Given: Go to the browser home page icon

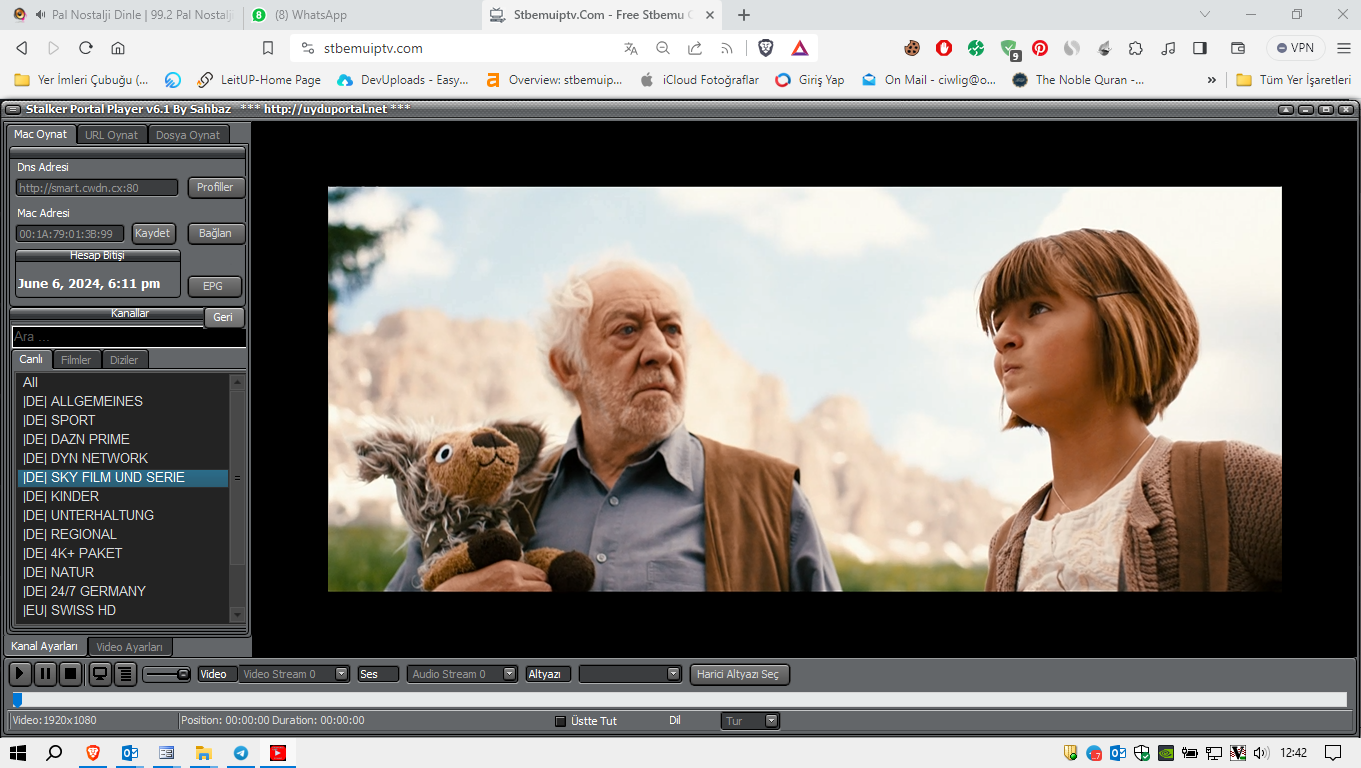Looking at the screenshot, I should (118, 48).
